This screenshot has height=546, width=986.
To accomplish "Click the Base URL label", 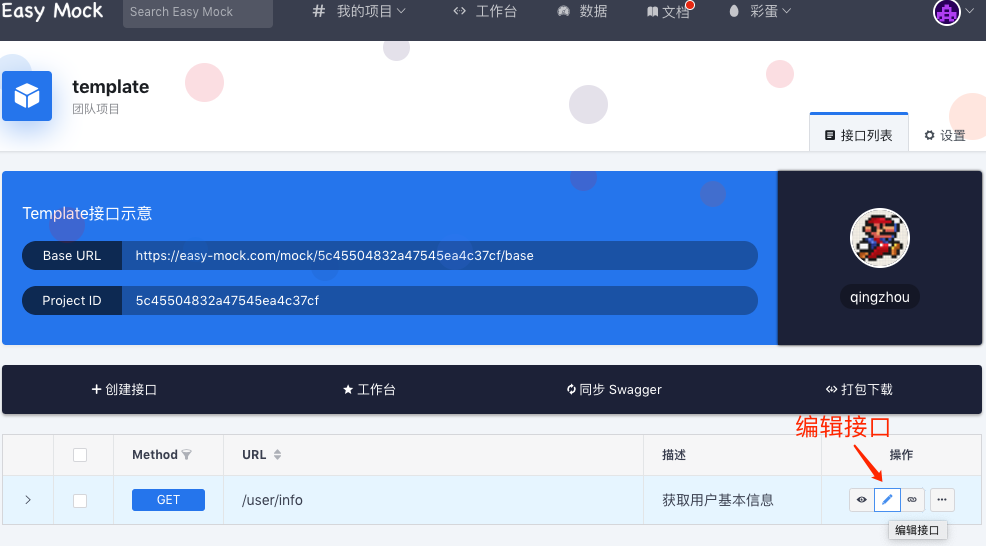I will click(72, 255).
